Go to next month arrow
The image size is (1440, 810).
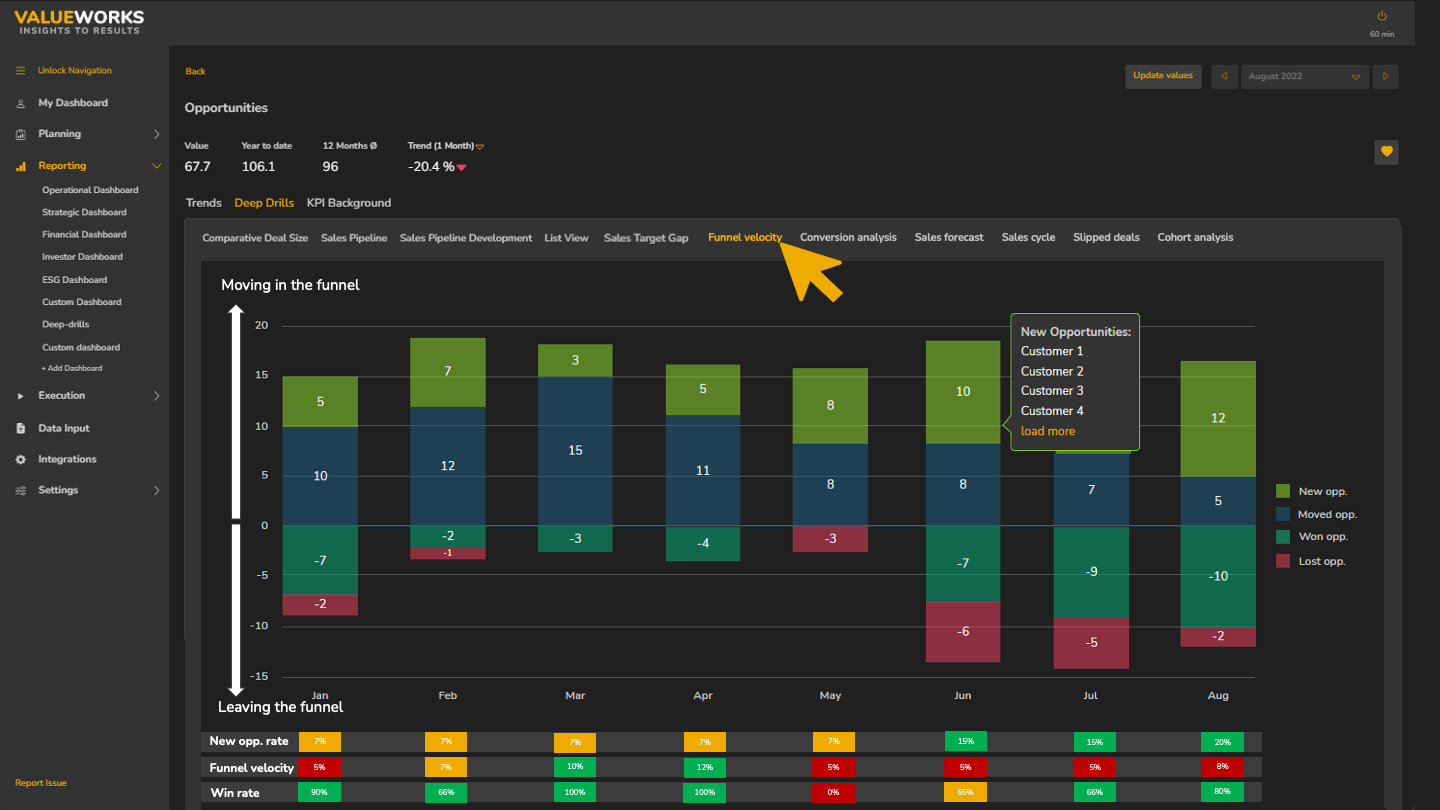tap(1385, 76)
